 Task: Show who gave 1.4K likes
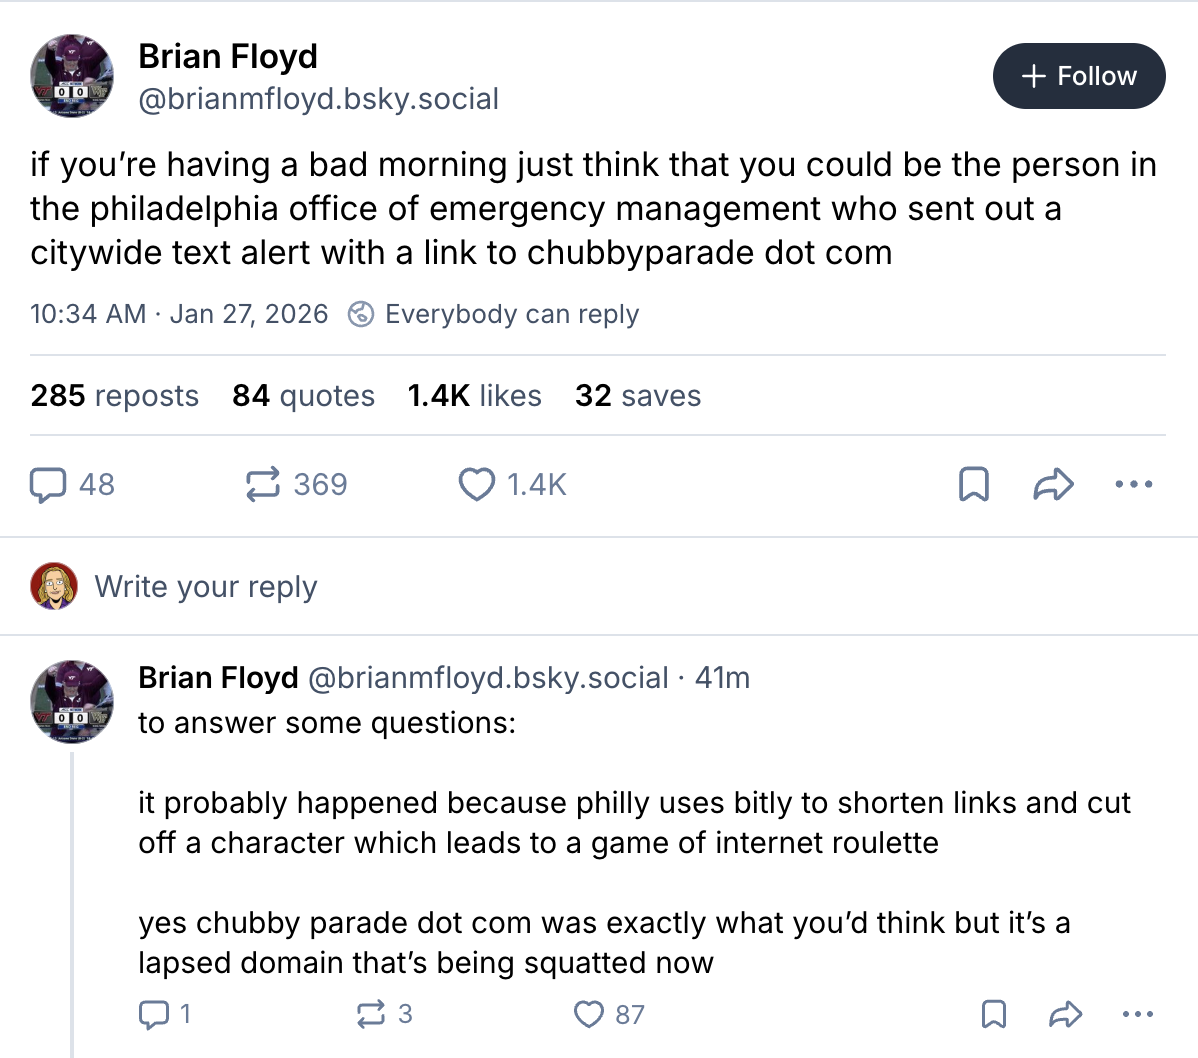(474, 396)
